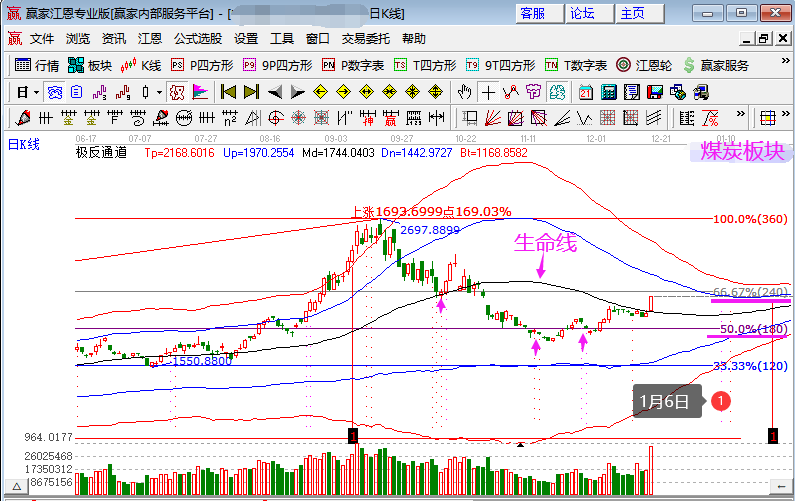Click the 1 marker at chart bottom right
This screenshot has height=501, width=795.
tap(773, 436)
